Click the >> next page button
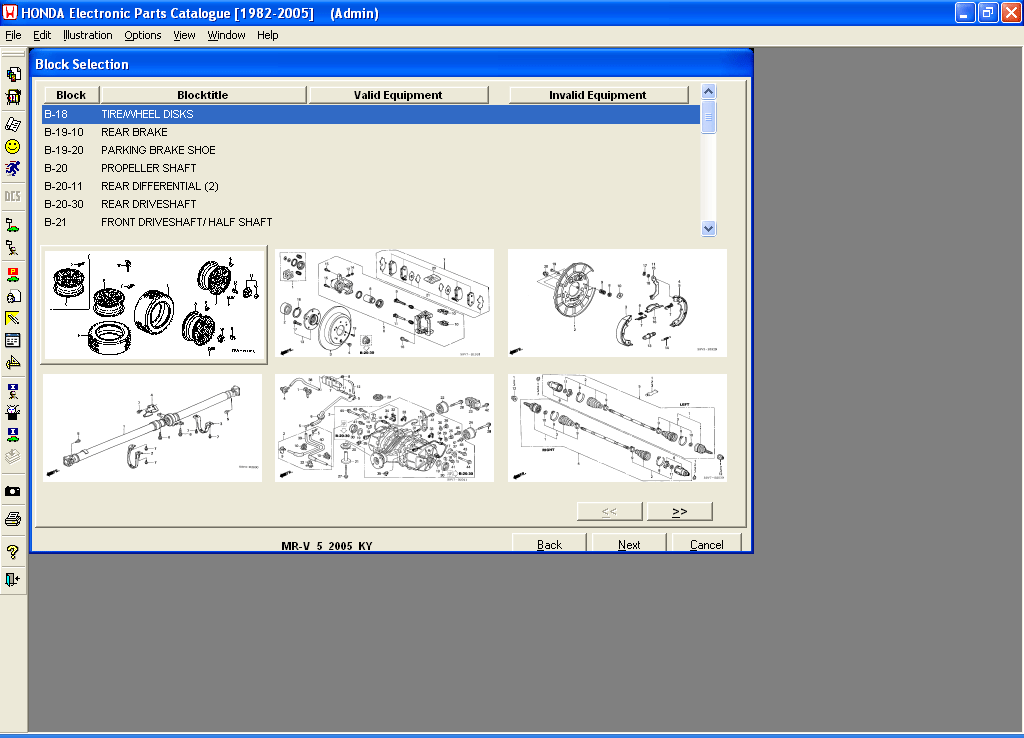Screen dimensions: 1024x738 (679, 511)
